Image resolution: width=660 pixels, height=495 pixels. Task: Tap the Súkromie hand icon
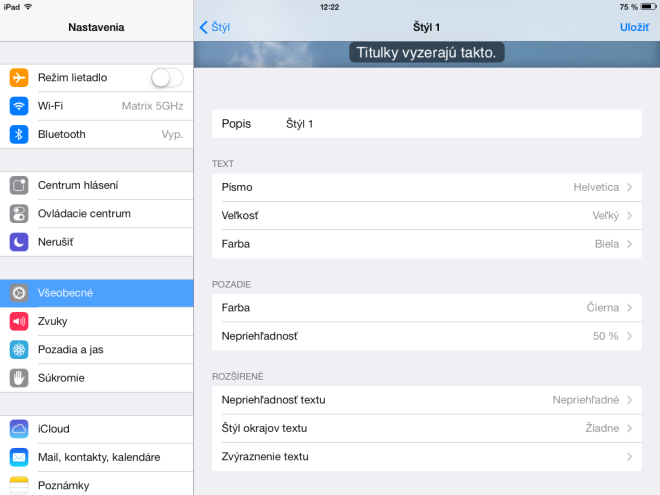tap(19, 378)
